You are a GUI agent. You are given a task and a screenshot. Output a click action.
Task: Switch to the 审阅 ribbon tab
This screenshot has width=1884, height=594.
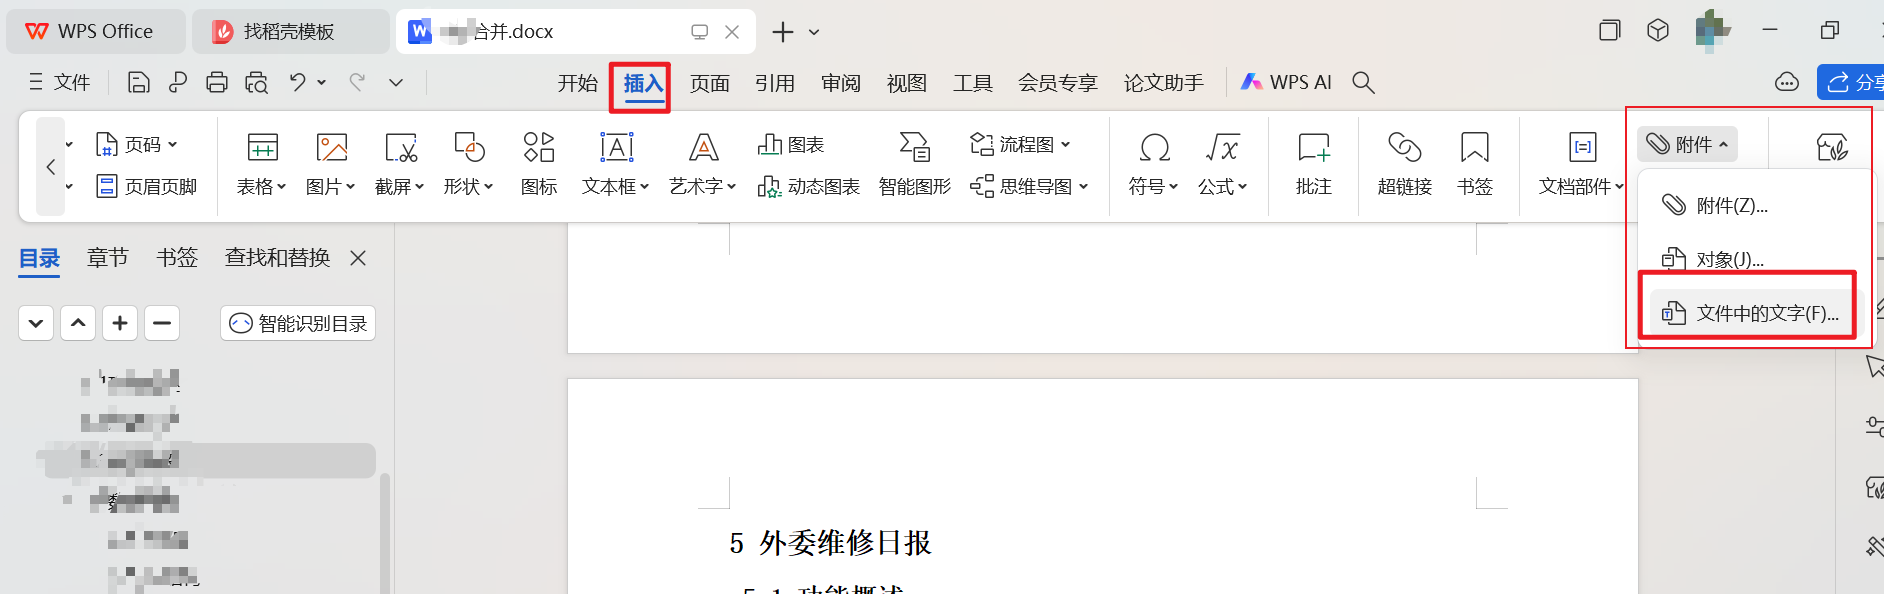[x=841, y=83]
